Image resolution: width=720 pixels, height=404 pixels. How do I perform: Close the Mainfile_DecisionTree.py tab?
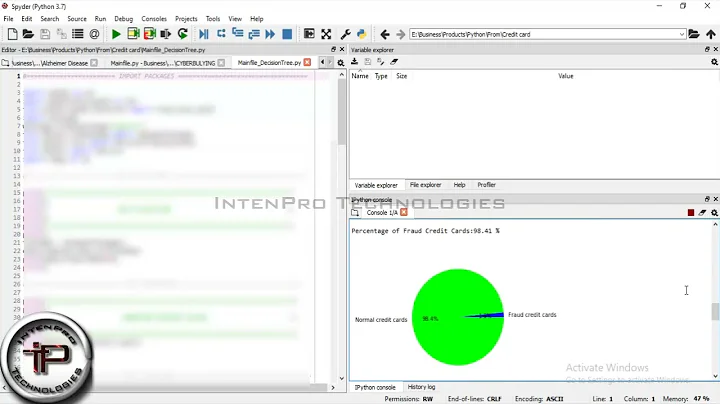[x=307, y=62]
